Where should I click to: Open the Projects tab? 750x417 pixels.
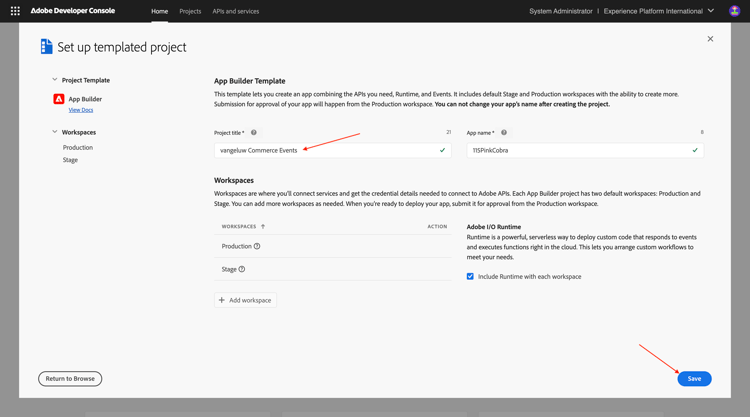coord(190,11)
